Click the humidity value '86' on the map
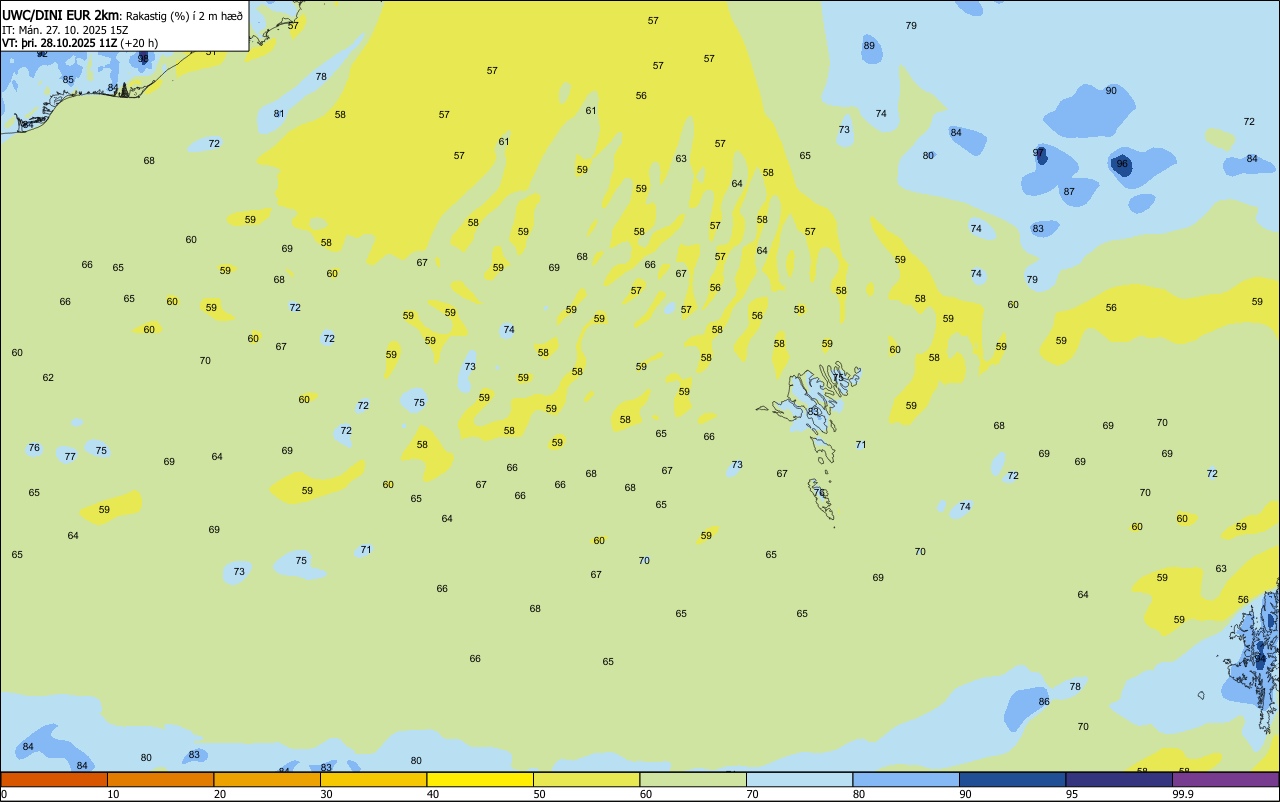This screenshot has width=1280, height=802. tap(1044, 702)
